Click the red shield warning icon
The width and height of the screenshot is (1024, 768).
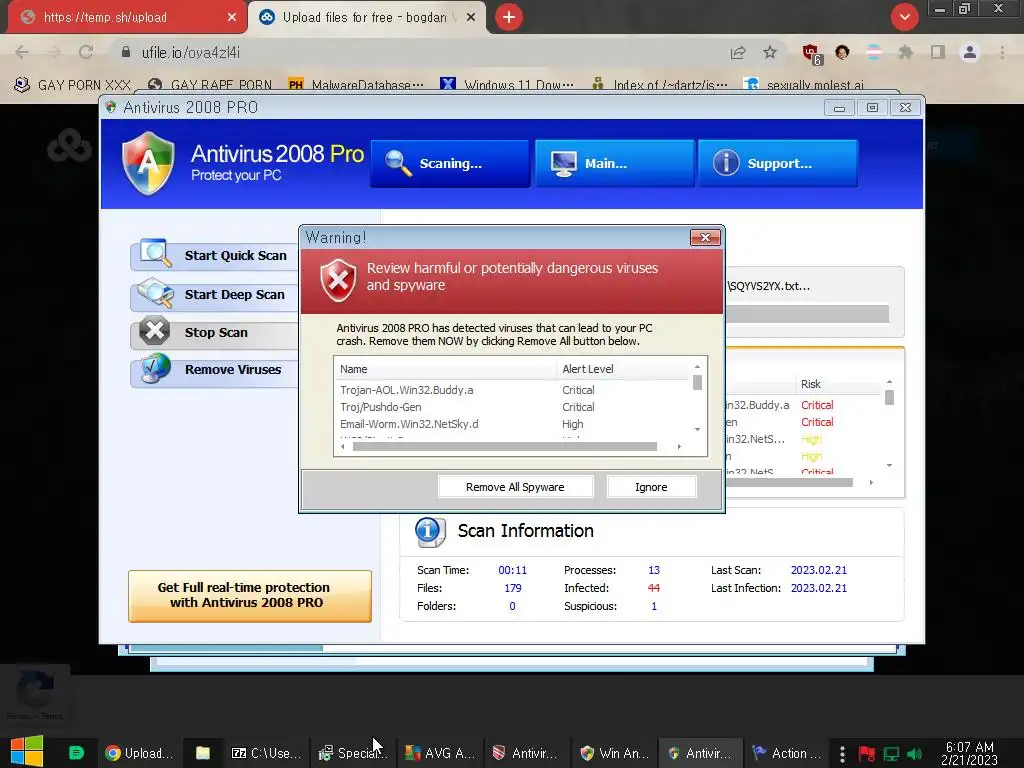(338, 280)
